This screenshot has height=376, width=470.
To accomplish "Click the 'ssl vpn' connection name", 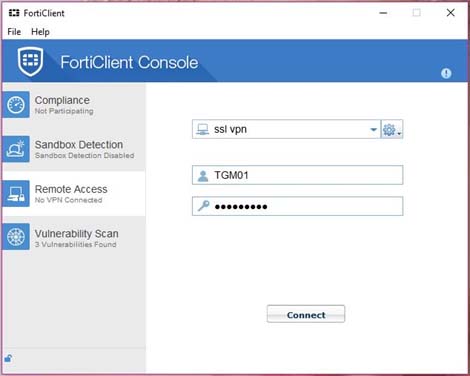I will click(x=230, y=129).
